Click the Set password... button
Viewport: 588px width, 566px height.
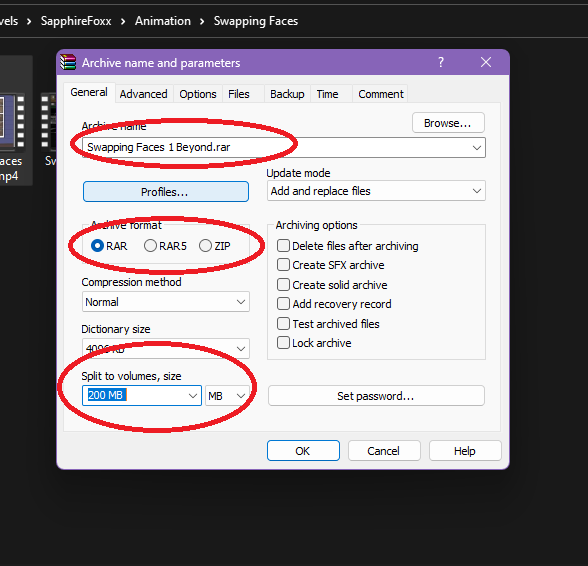pyautogui.click(x=376, y=396)
